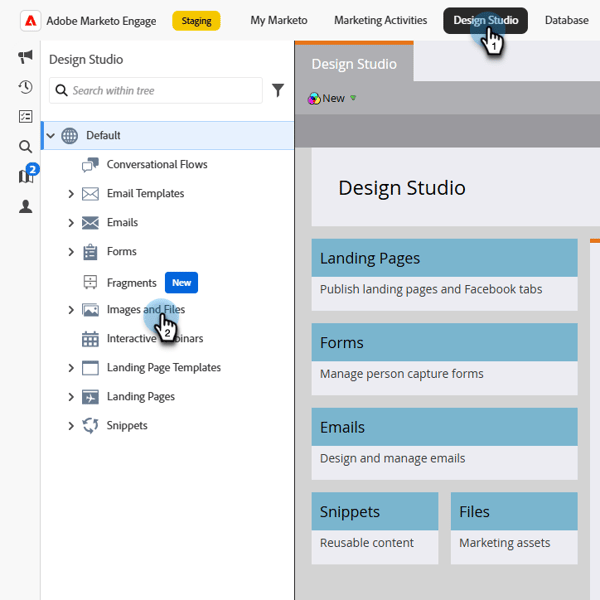Click 'Design and manage emails' text
Image resolution: width=600 pixels, height=600 pixels.
tap(392, 458)
